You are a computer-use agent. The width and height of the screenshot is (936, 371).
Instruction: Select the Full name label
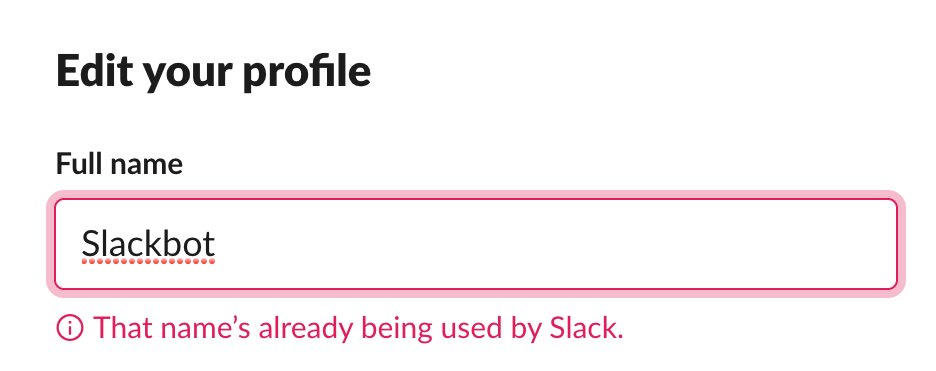tap(119, 163)
